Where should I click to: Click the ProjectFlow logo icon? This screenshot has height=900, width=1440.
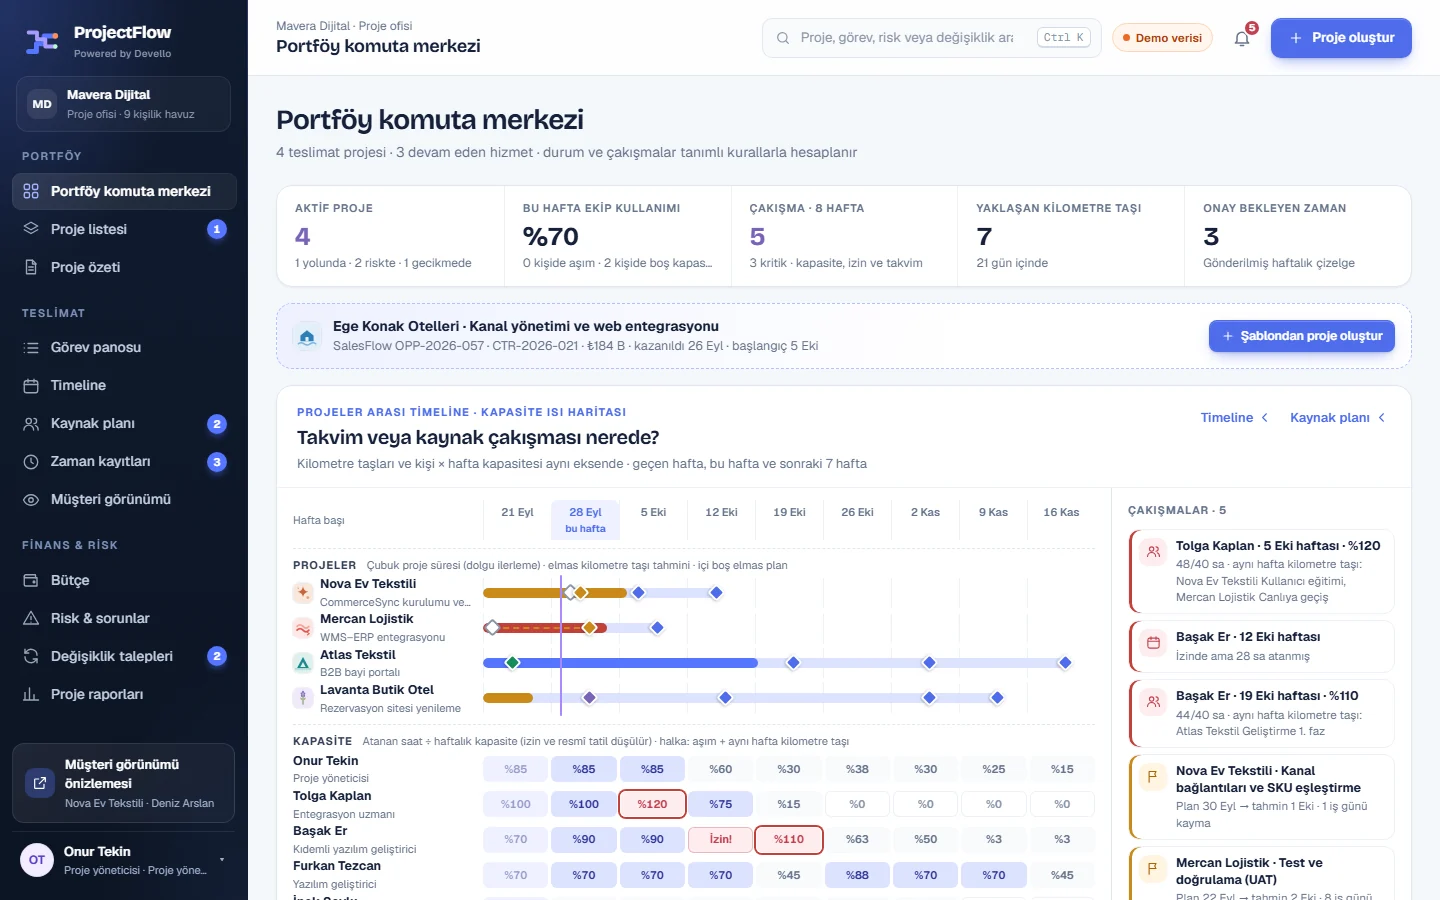coord(42,41)
